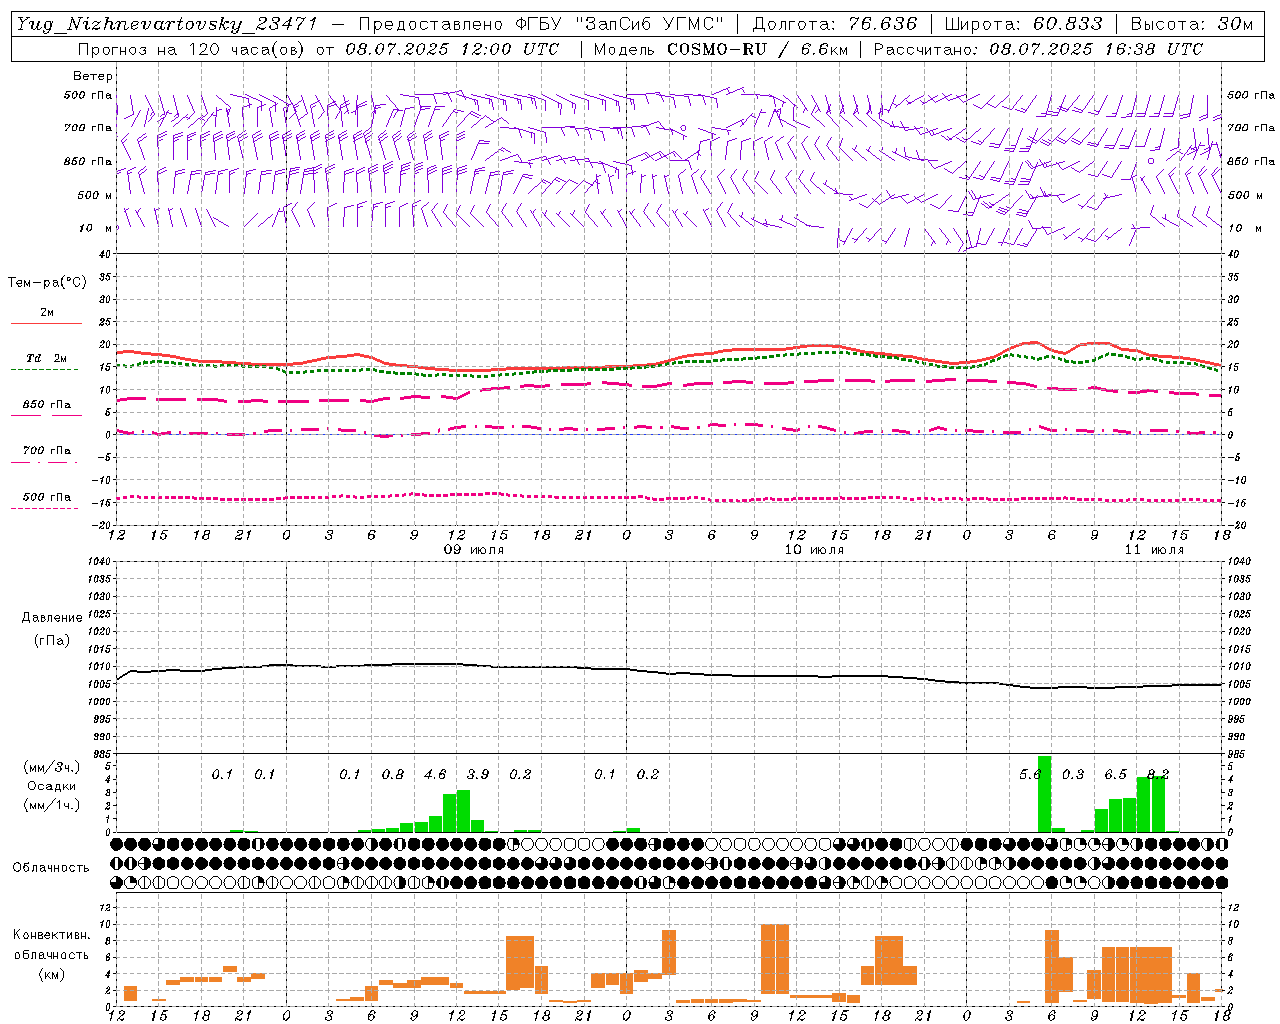Image resolution: width=1280 pixels, height=1024 pixels.
Task: Click the '09 июля' date label
Action: (x=474, y=550)
